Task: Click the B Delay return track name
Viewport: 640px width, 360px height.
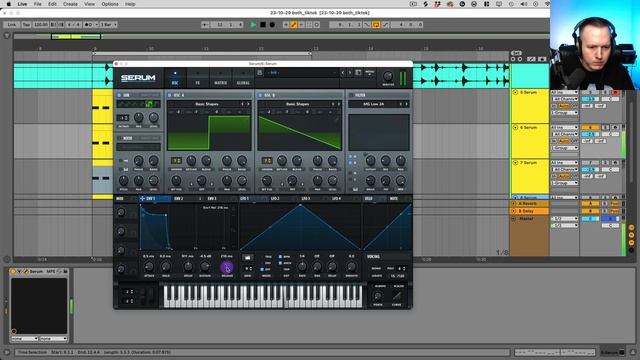Action: pos(526,211)
